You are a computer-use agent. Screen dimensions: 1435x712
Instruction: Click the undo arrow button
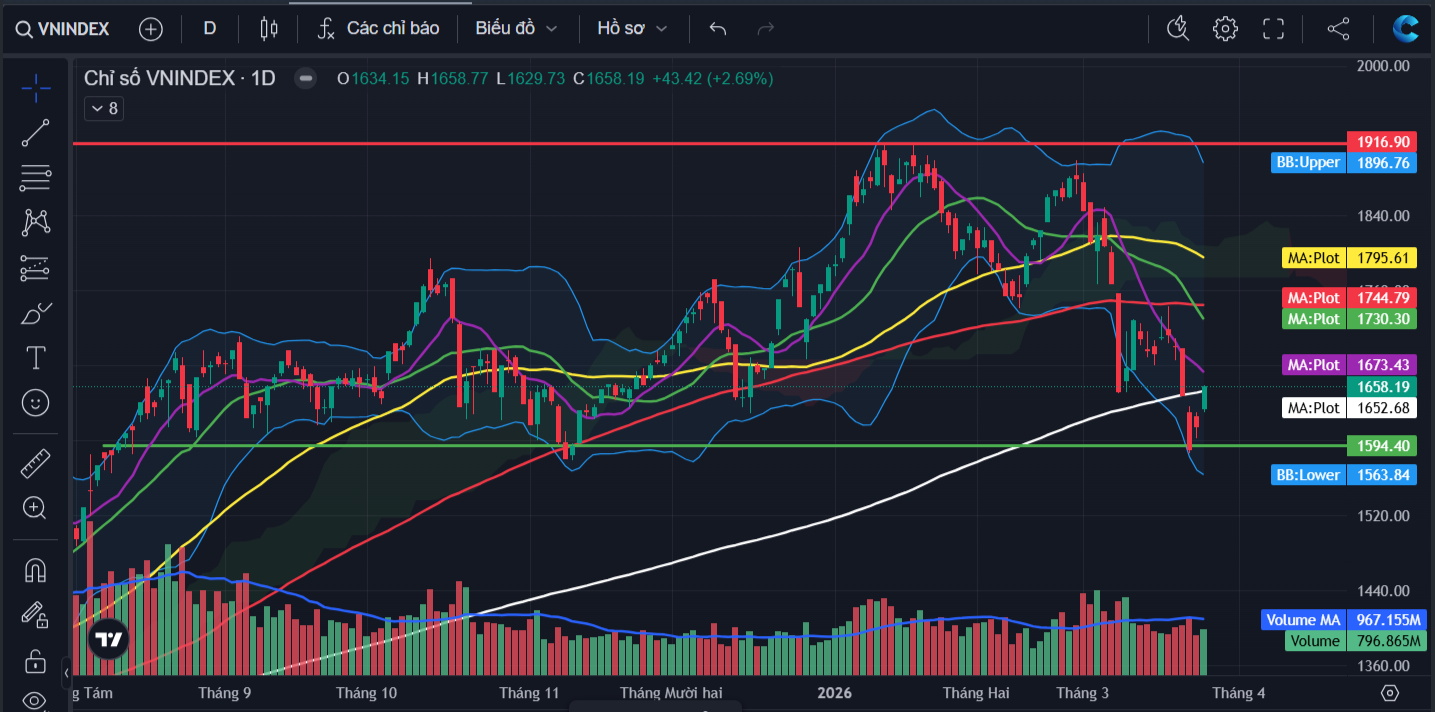tap(717, 29)
